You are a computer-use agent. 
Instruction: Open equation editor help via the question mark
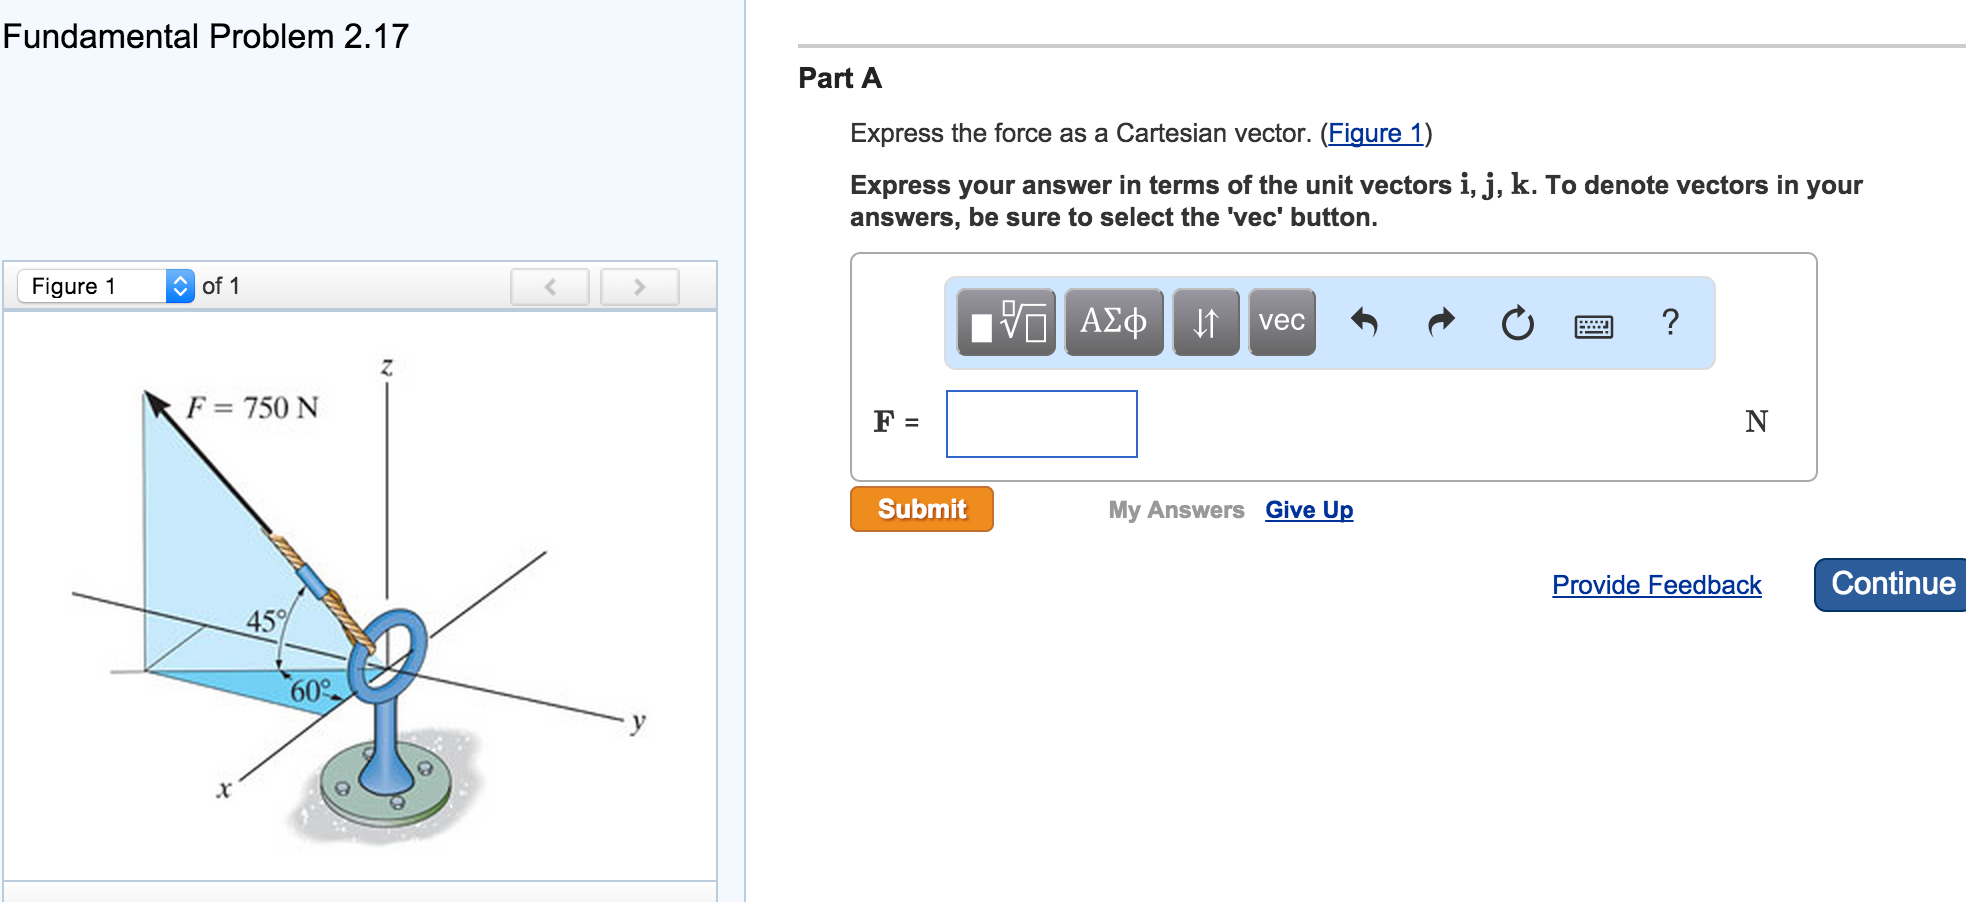click(x=1668, y=322)
